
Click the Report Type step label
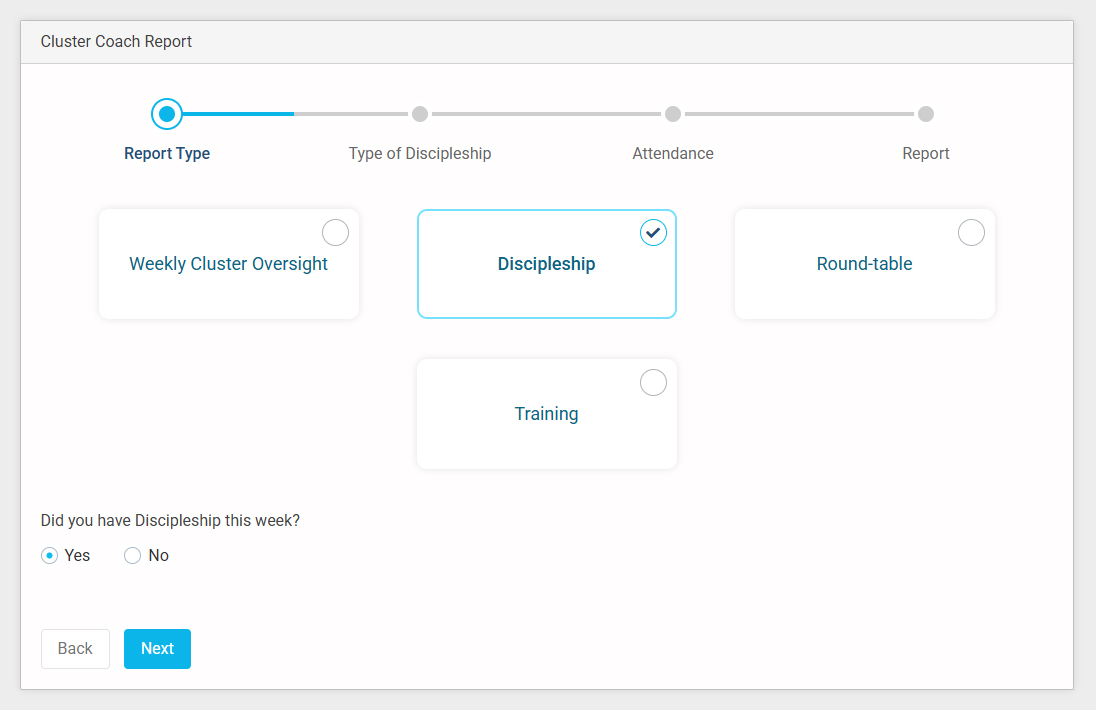167,154
